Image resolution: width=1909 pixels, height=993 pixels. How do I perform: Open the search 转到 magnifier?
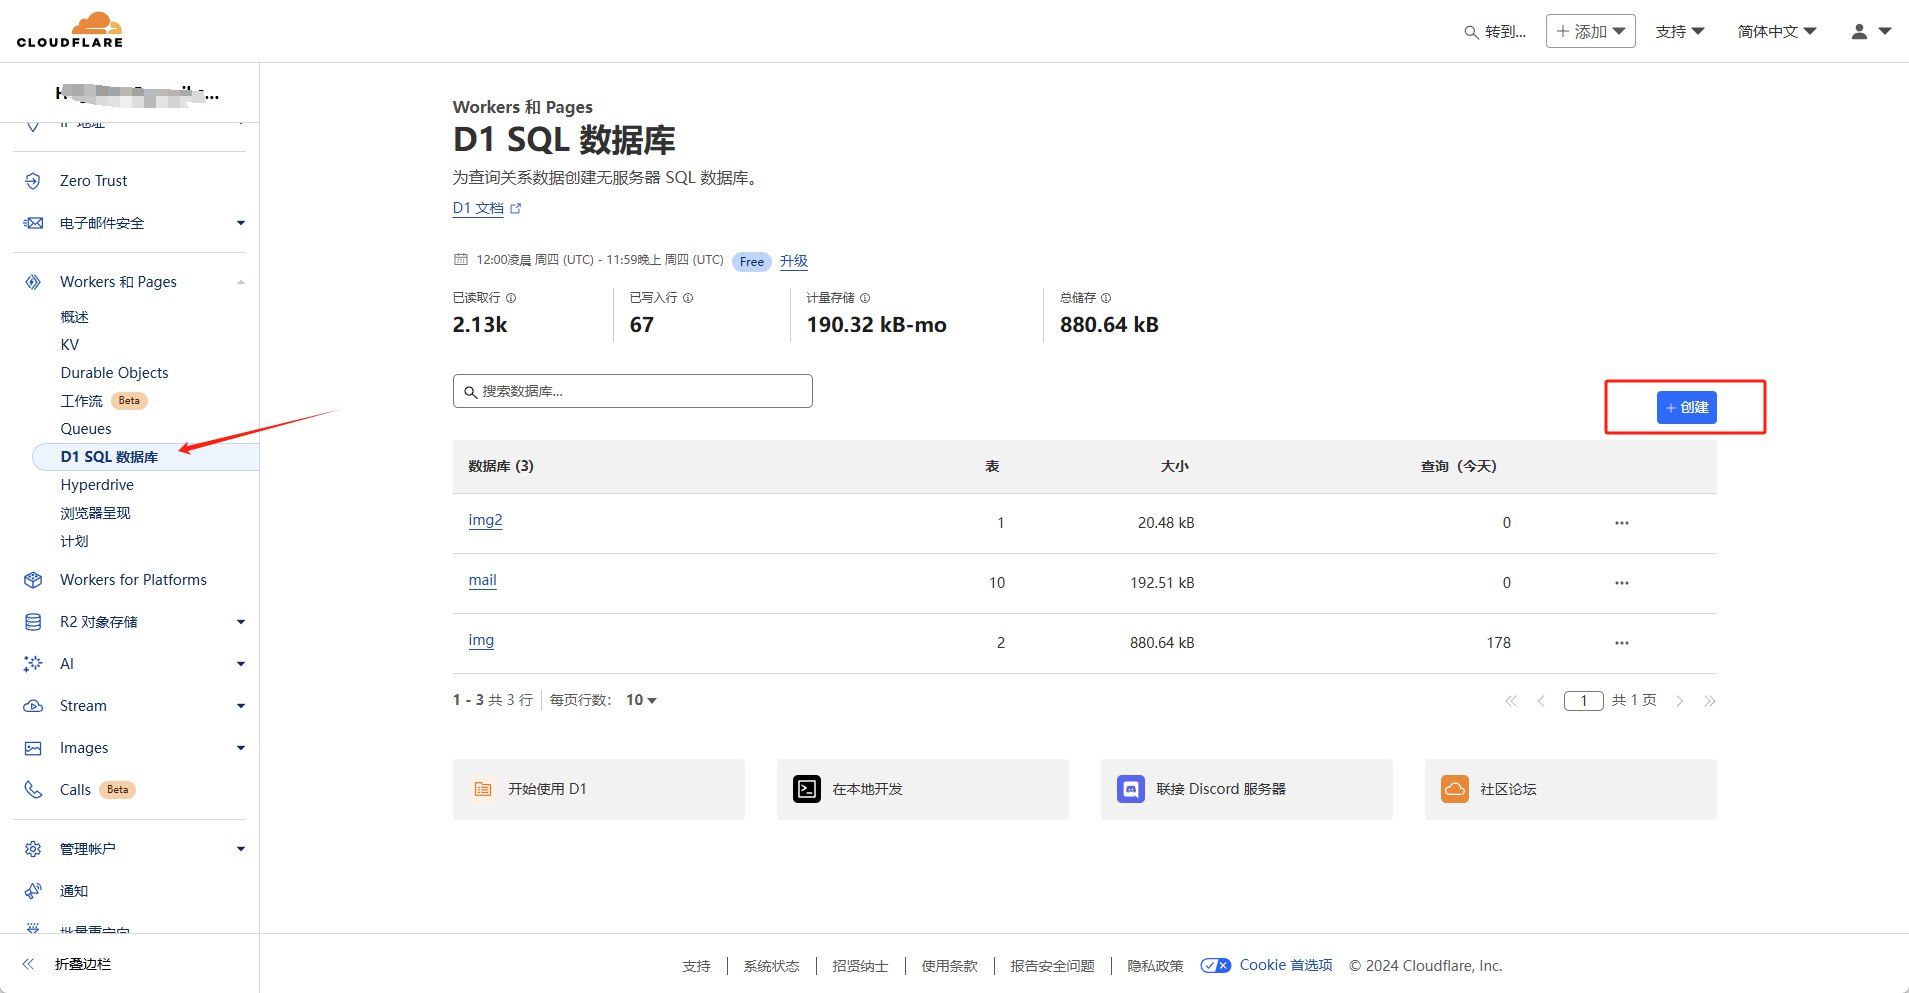pos(1471,32)
